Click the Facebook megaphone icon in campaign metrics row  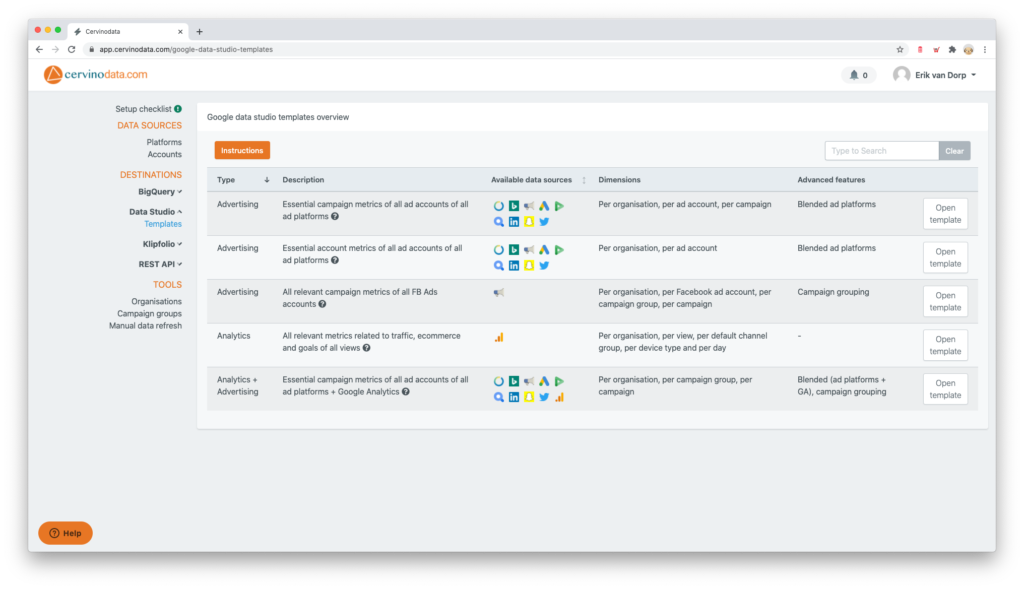(x=529, y=206)
